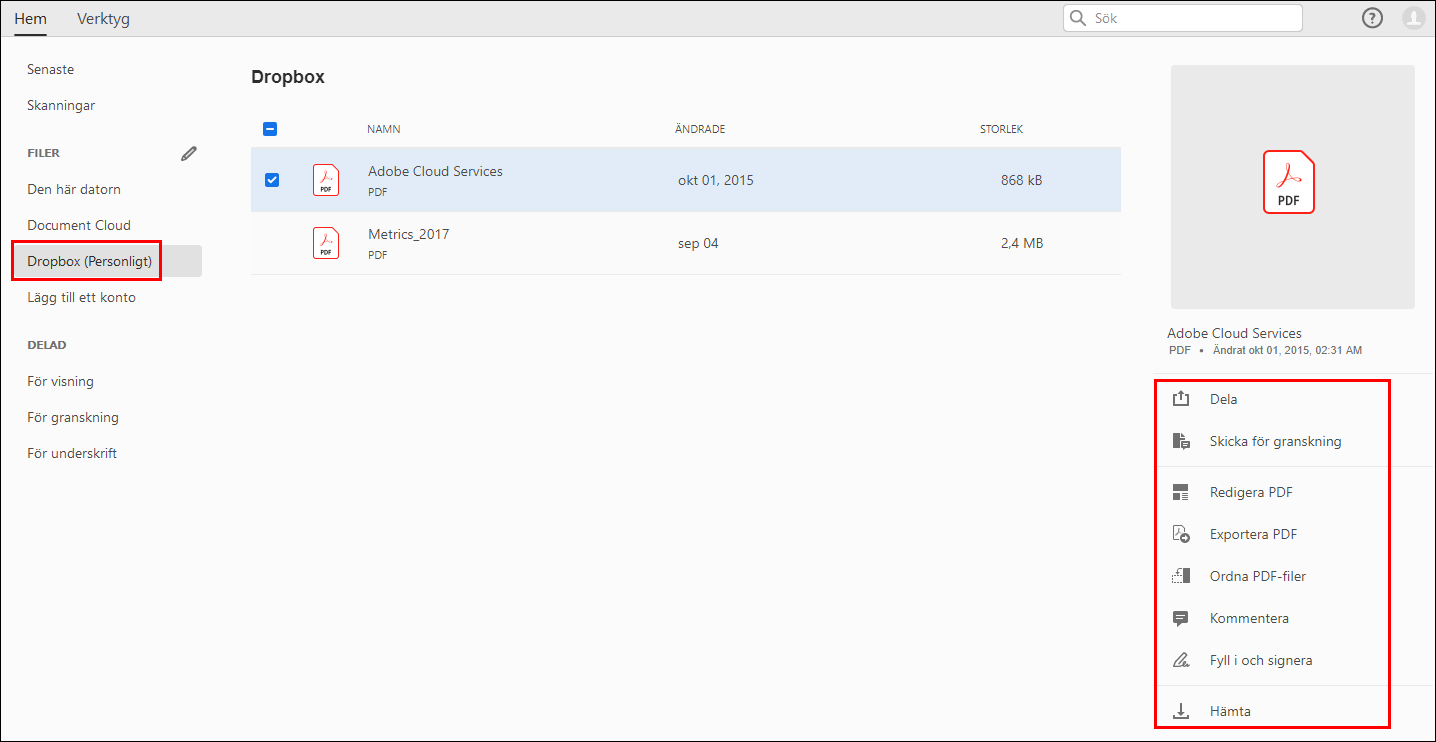Select Document Cloud in the sidebar

(79, 225)
